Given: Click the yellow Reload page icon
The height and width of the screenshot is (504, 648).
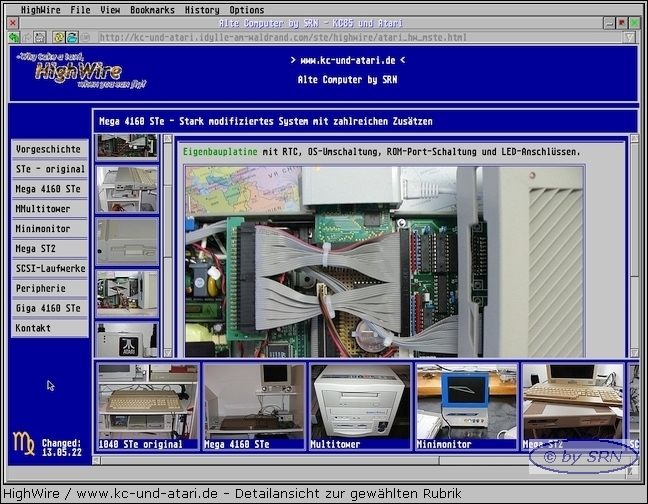Looking at the screenshot, I should (59, 38).
